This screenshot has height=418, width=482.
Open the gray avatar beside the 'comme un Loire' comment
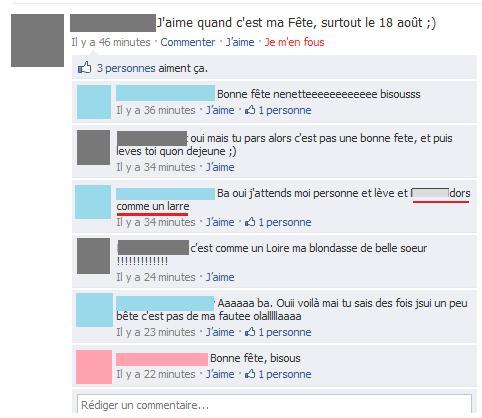point(93,256)
